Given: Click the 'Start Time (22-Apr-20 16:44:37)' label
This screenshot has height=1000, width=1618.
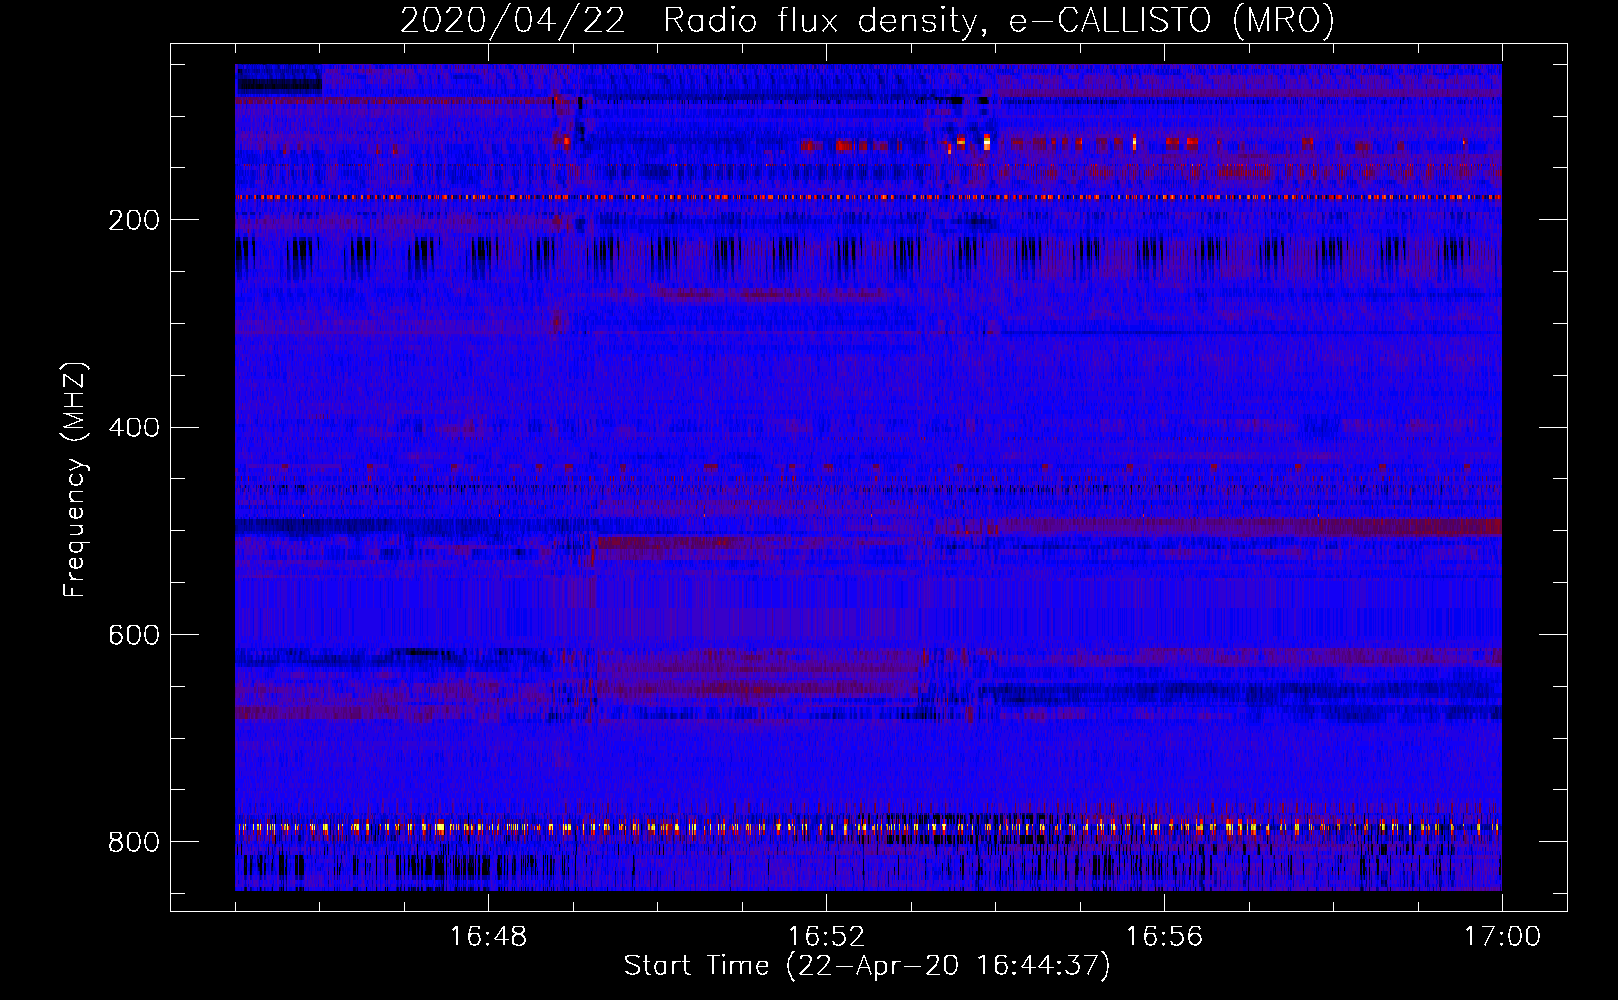Looking at the screenshot, I should click(x=867, y=966).
